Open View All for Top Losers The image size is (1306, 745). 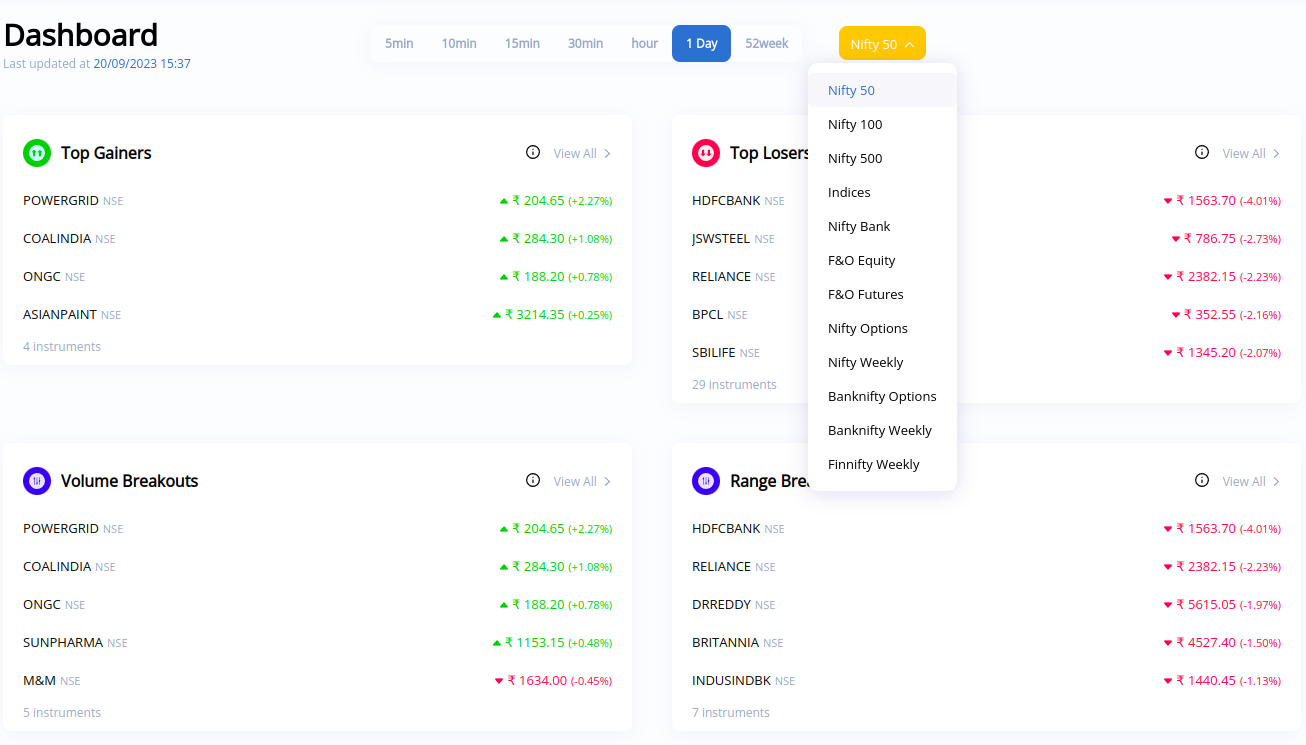(1251, 153)
